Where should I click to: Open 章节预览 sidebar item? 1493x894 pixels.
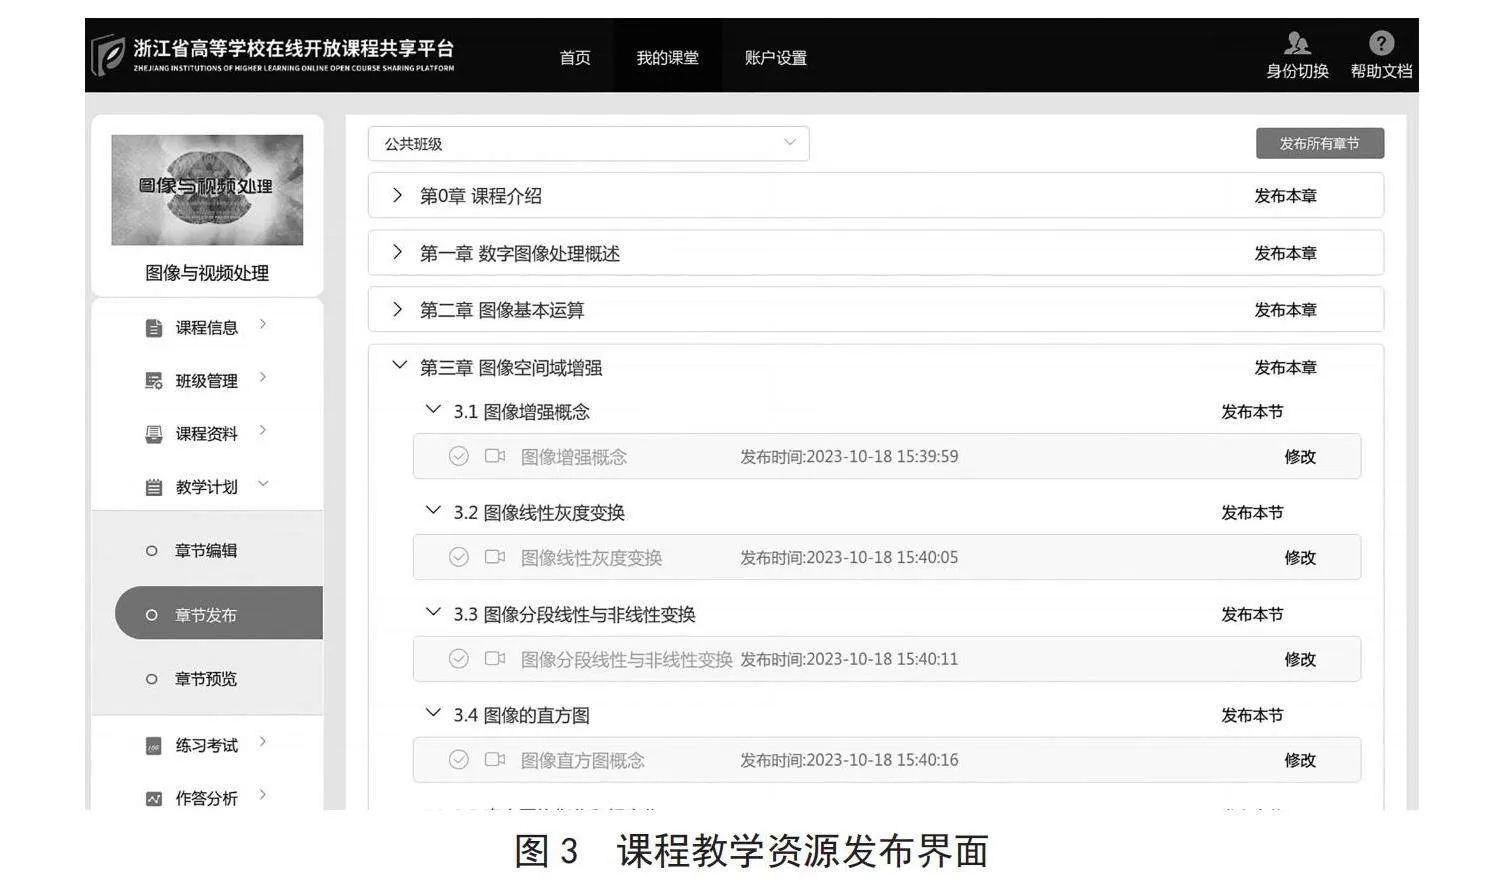point(206,679)
